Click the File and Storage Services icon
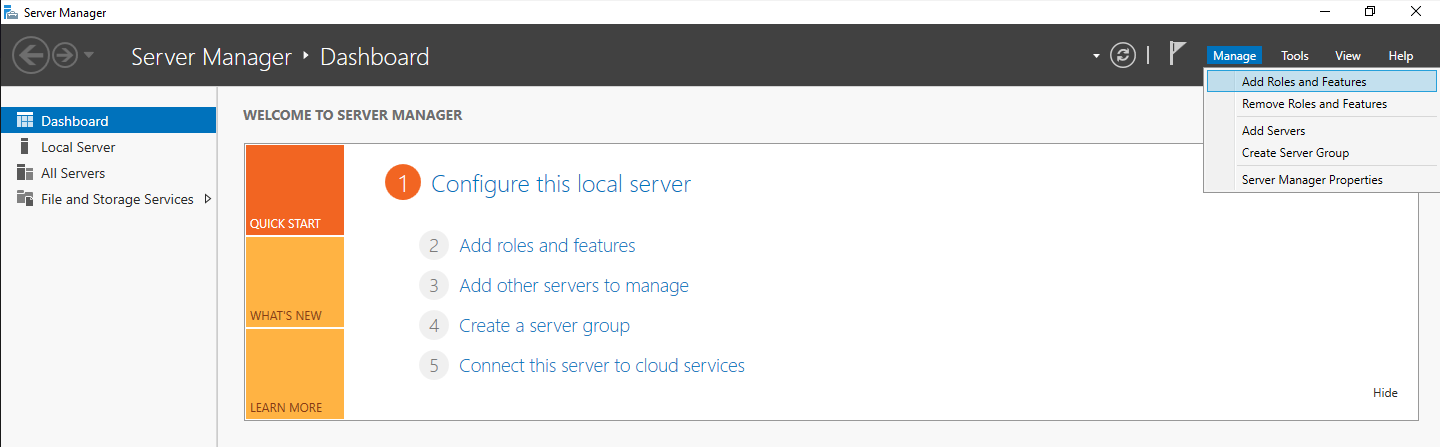1440x447 pixels. tap(25, 199)
